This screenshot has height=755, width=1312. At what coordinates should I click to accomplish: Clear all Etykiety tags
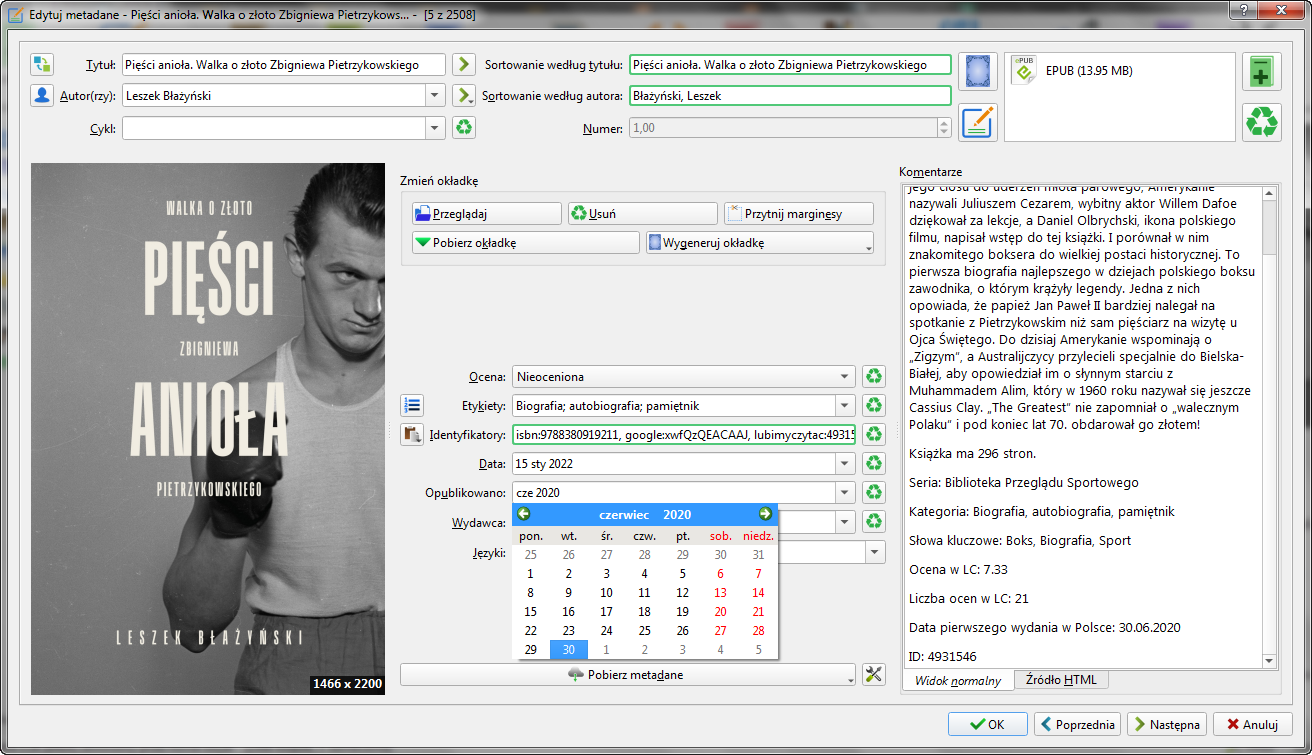(874, 406)
